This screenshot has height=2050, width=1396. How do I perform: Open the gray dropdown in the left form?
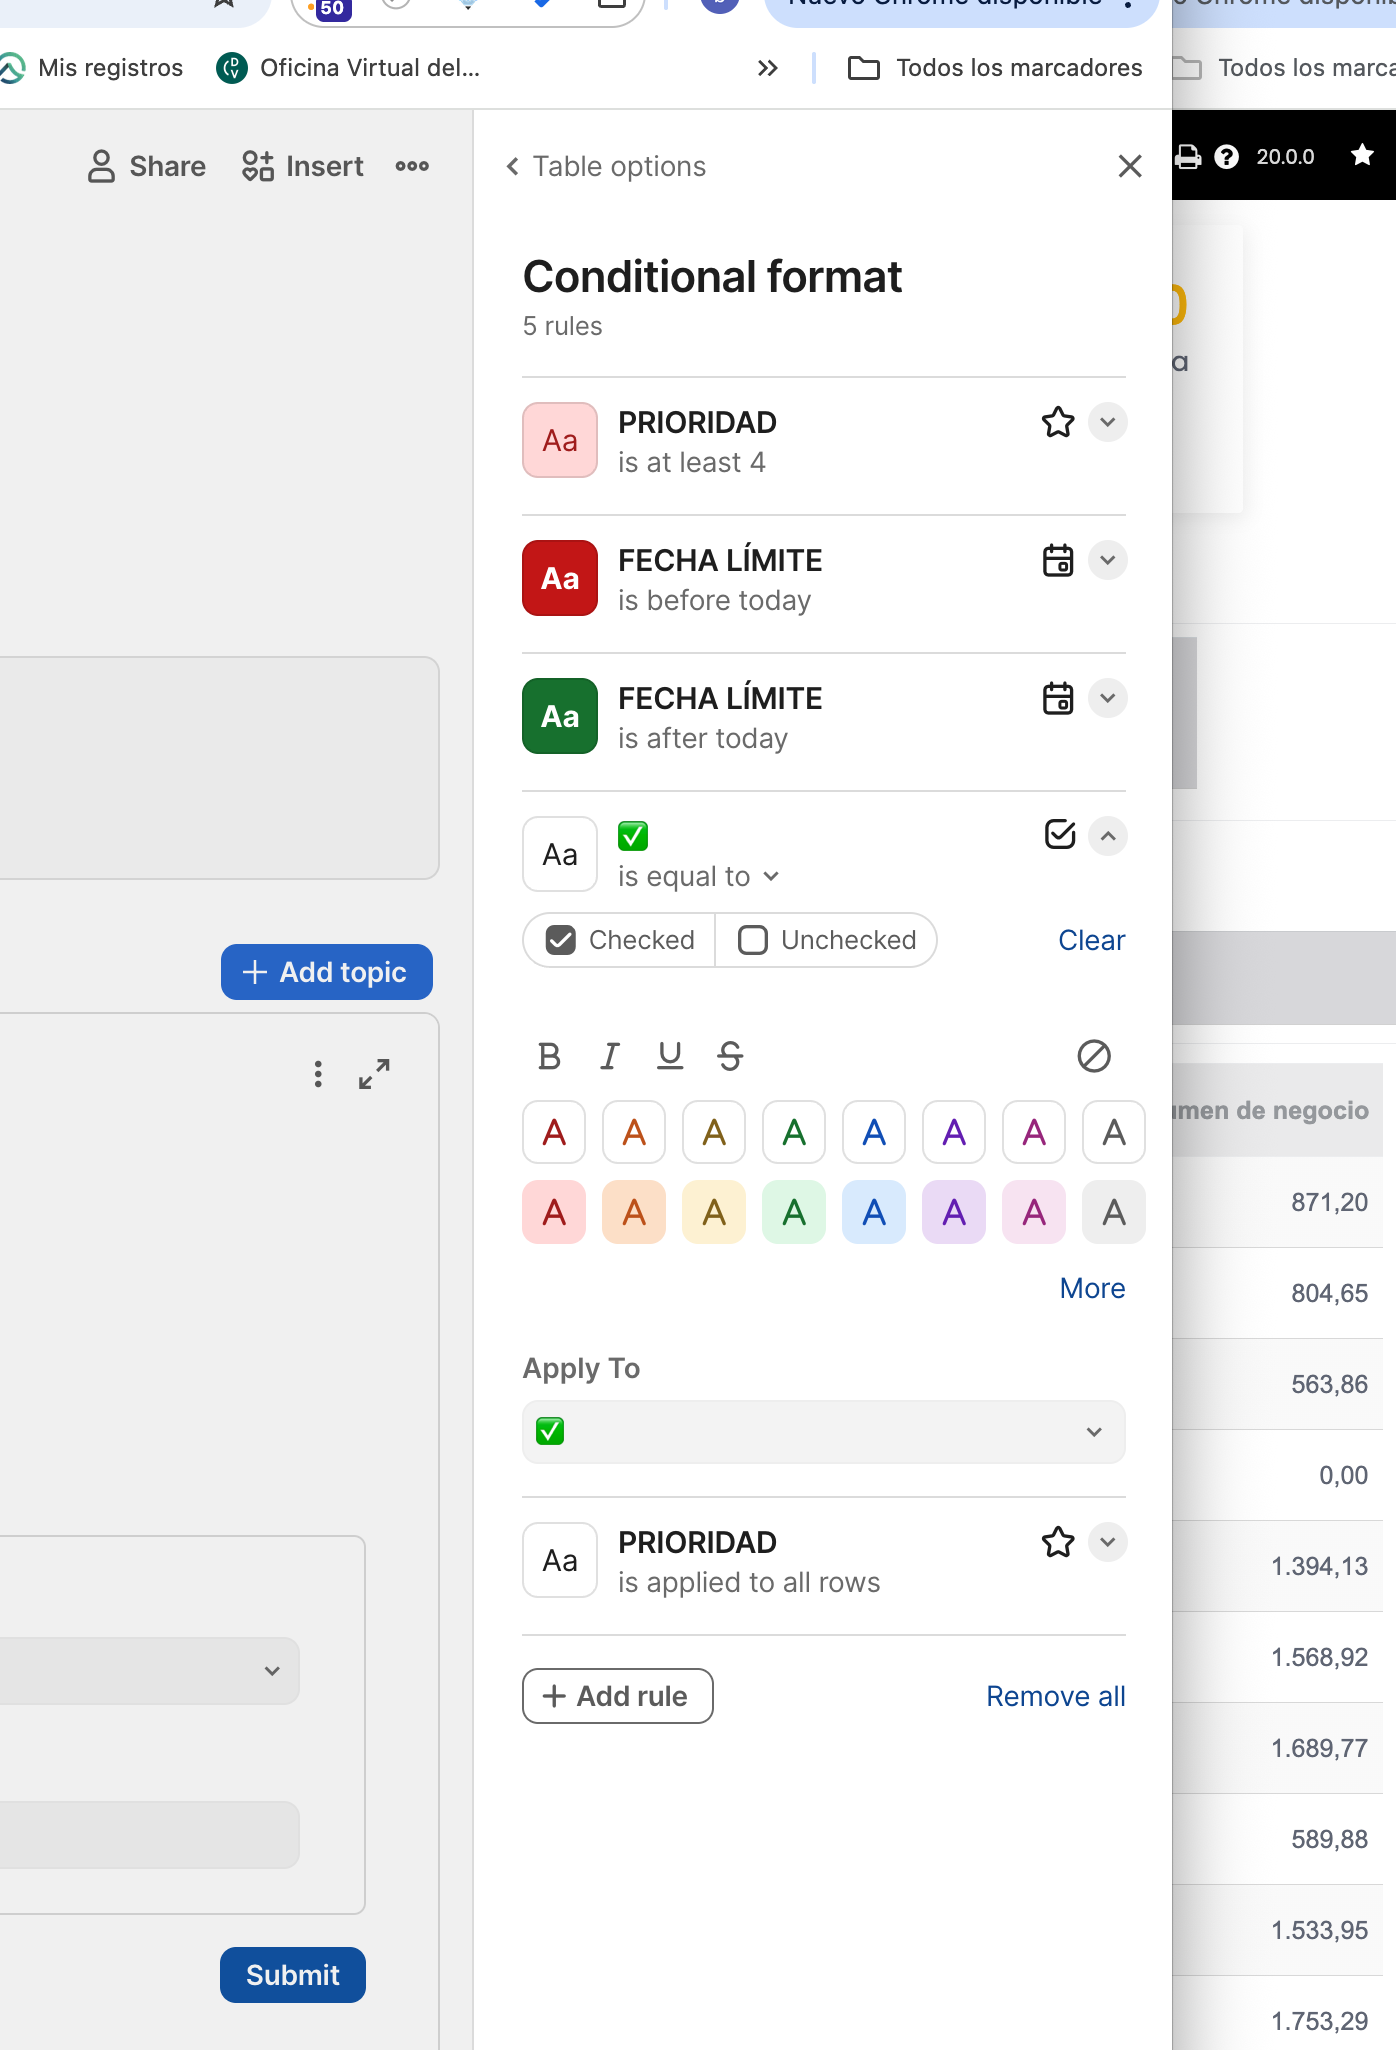tap(148, 1671)
